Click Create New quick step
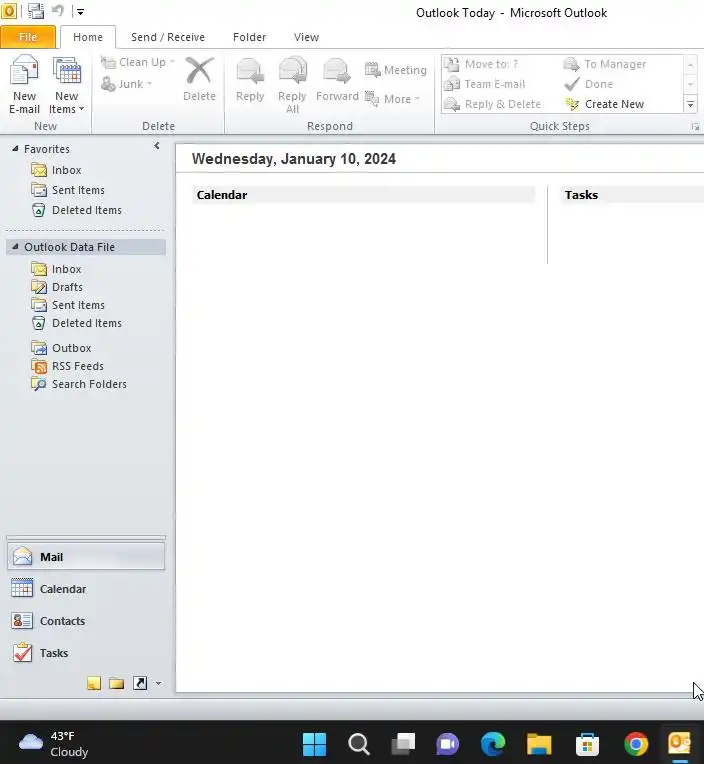Screen dimensions: 704x764 click(x=605, y=104)
